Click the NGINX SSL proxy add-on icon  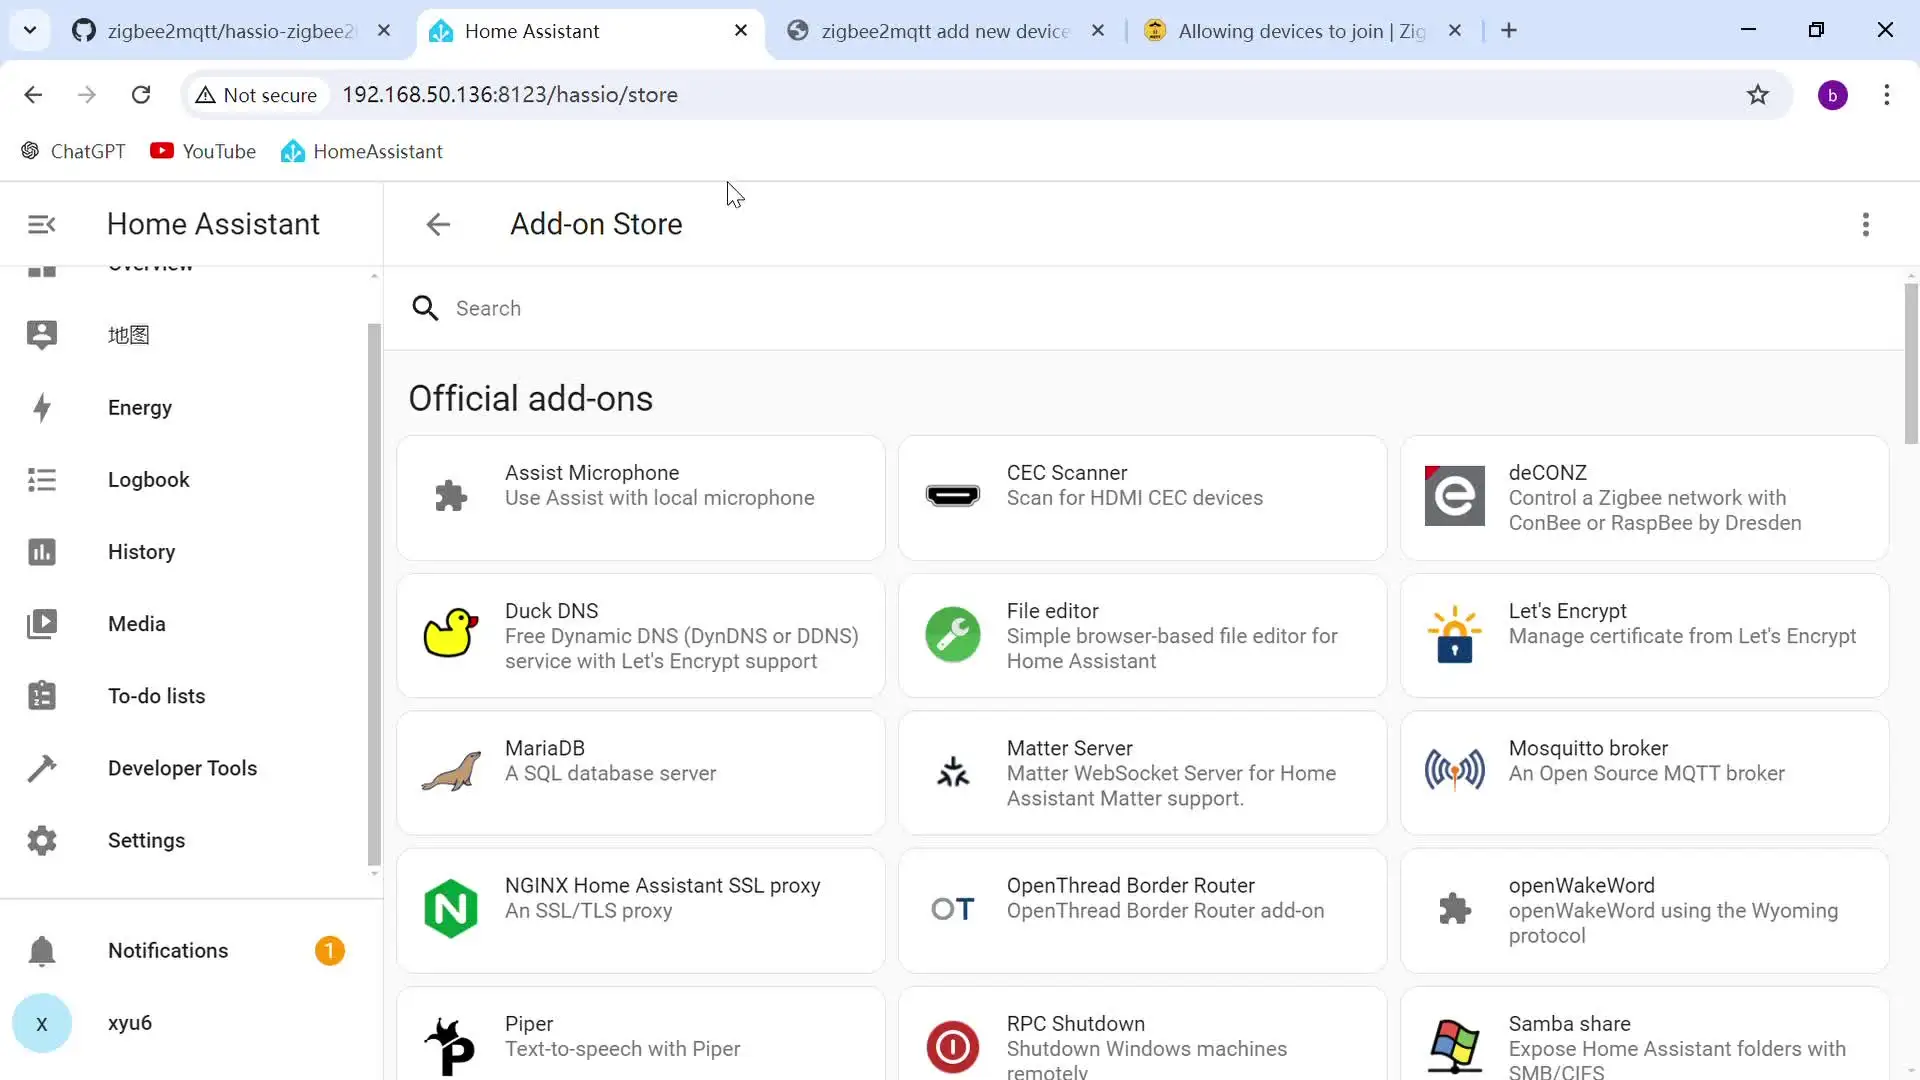(x=450, y=909)
